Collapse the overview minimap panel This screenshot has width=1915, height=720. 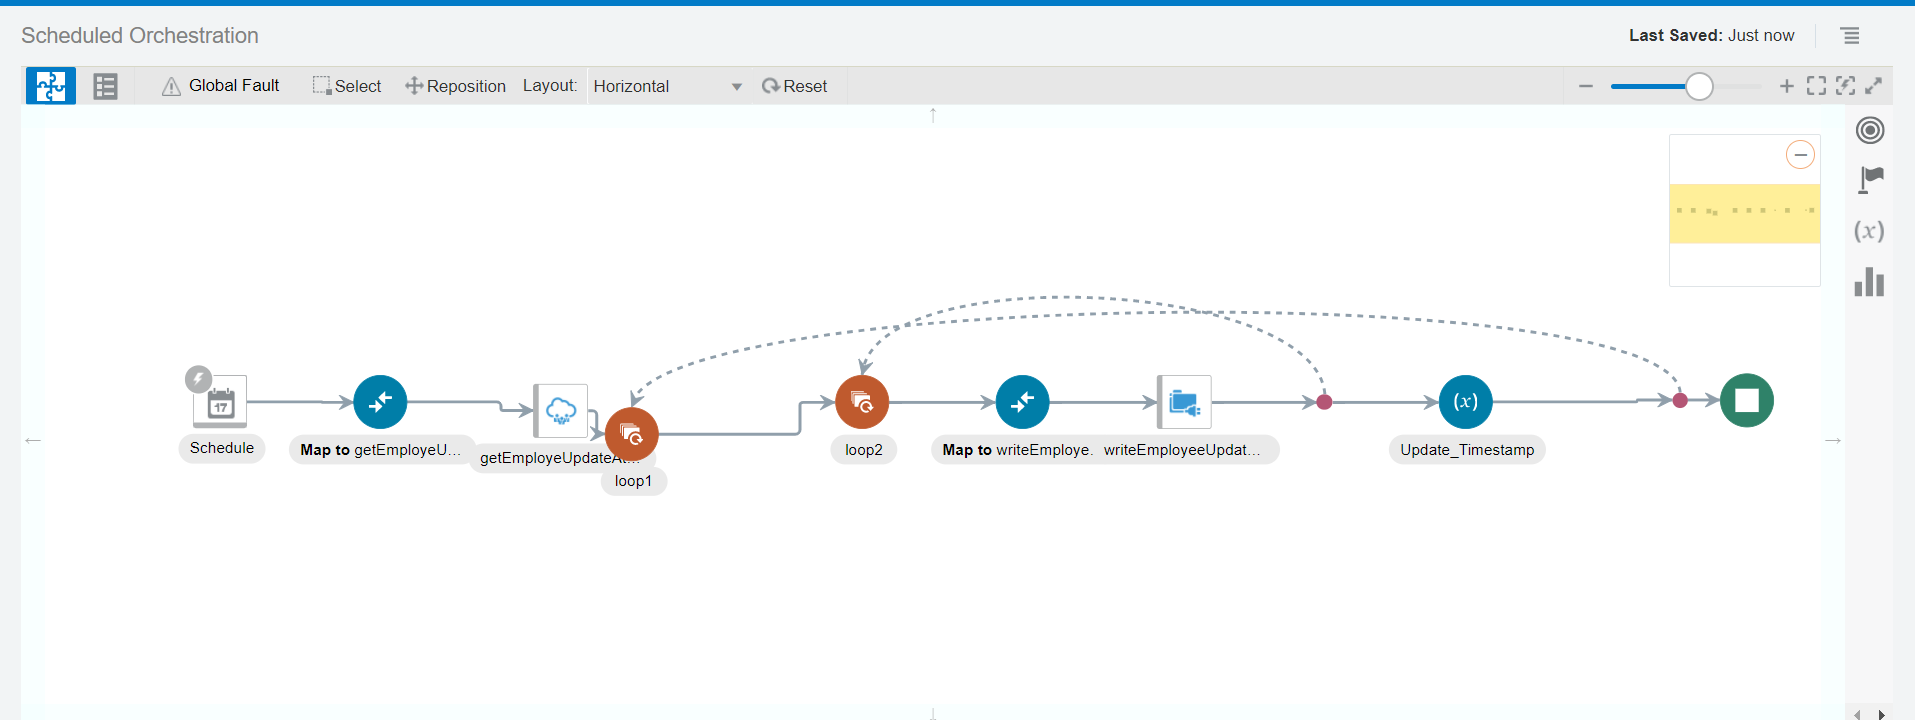1800,155
